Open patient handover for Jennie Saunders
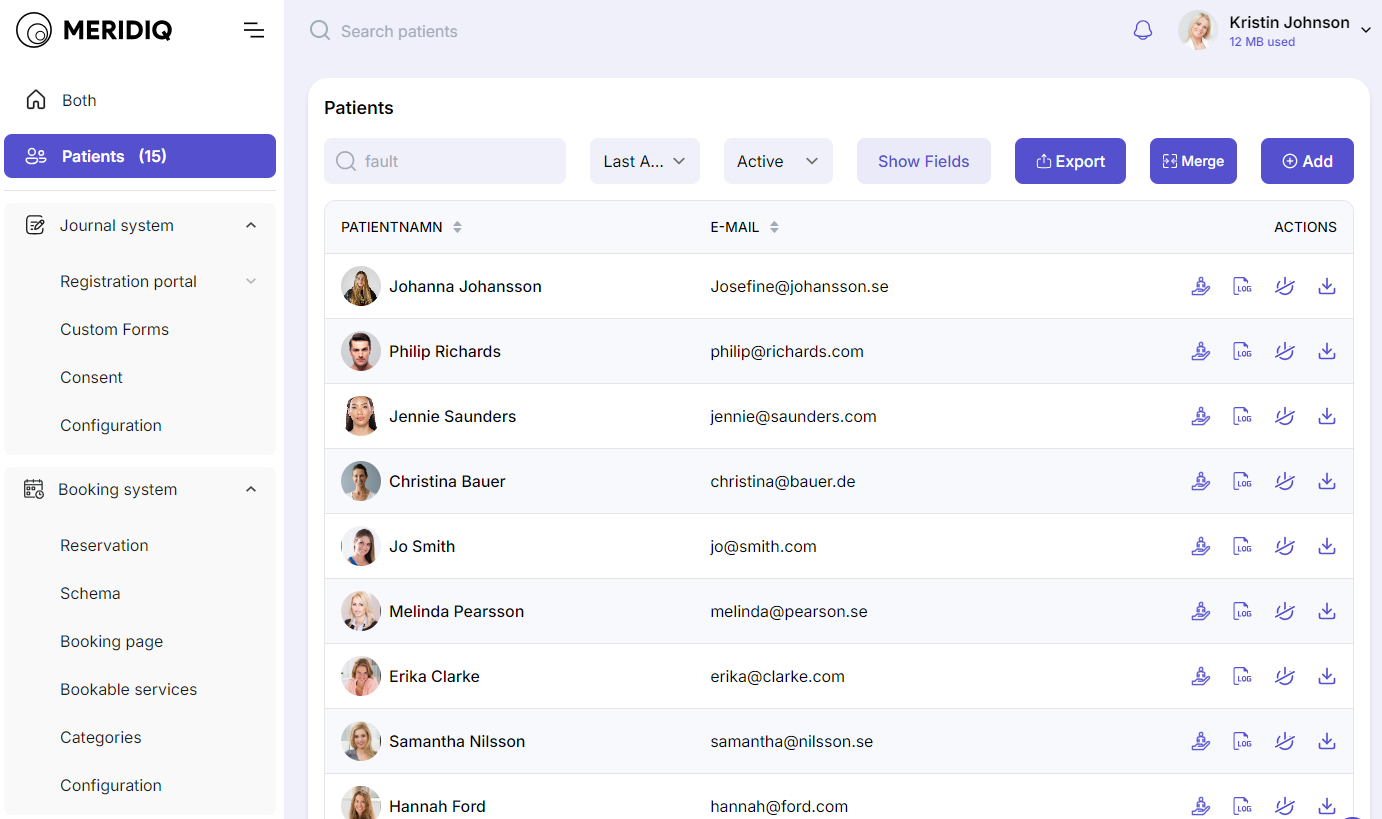The height and width of the screenshot is (819, 1382). [x=1201, y=416]
